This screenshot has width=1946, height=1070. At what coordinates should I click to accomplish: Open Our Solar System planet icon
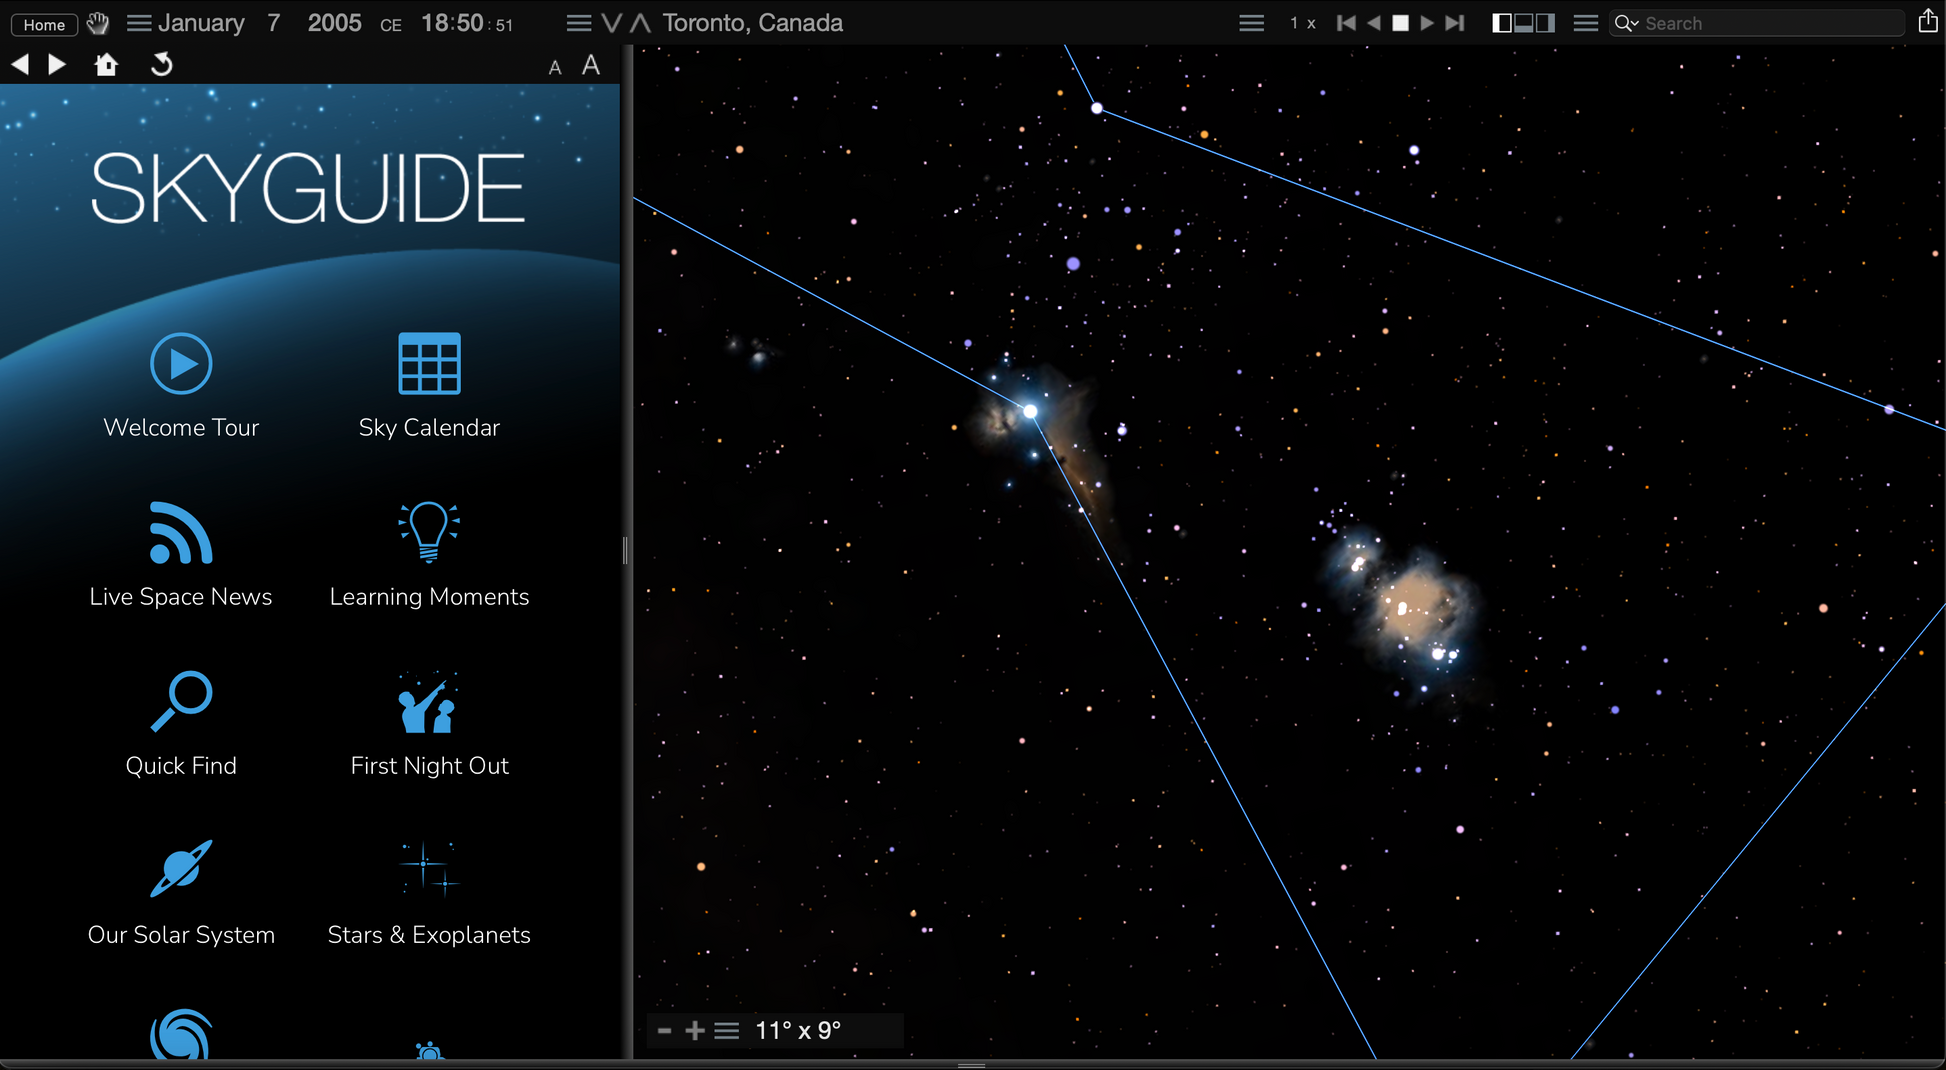[x=181, y=868]
